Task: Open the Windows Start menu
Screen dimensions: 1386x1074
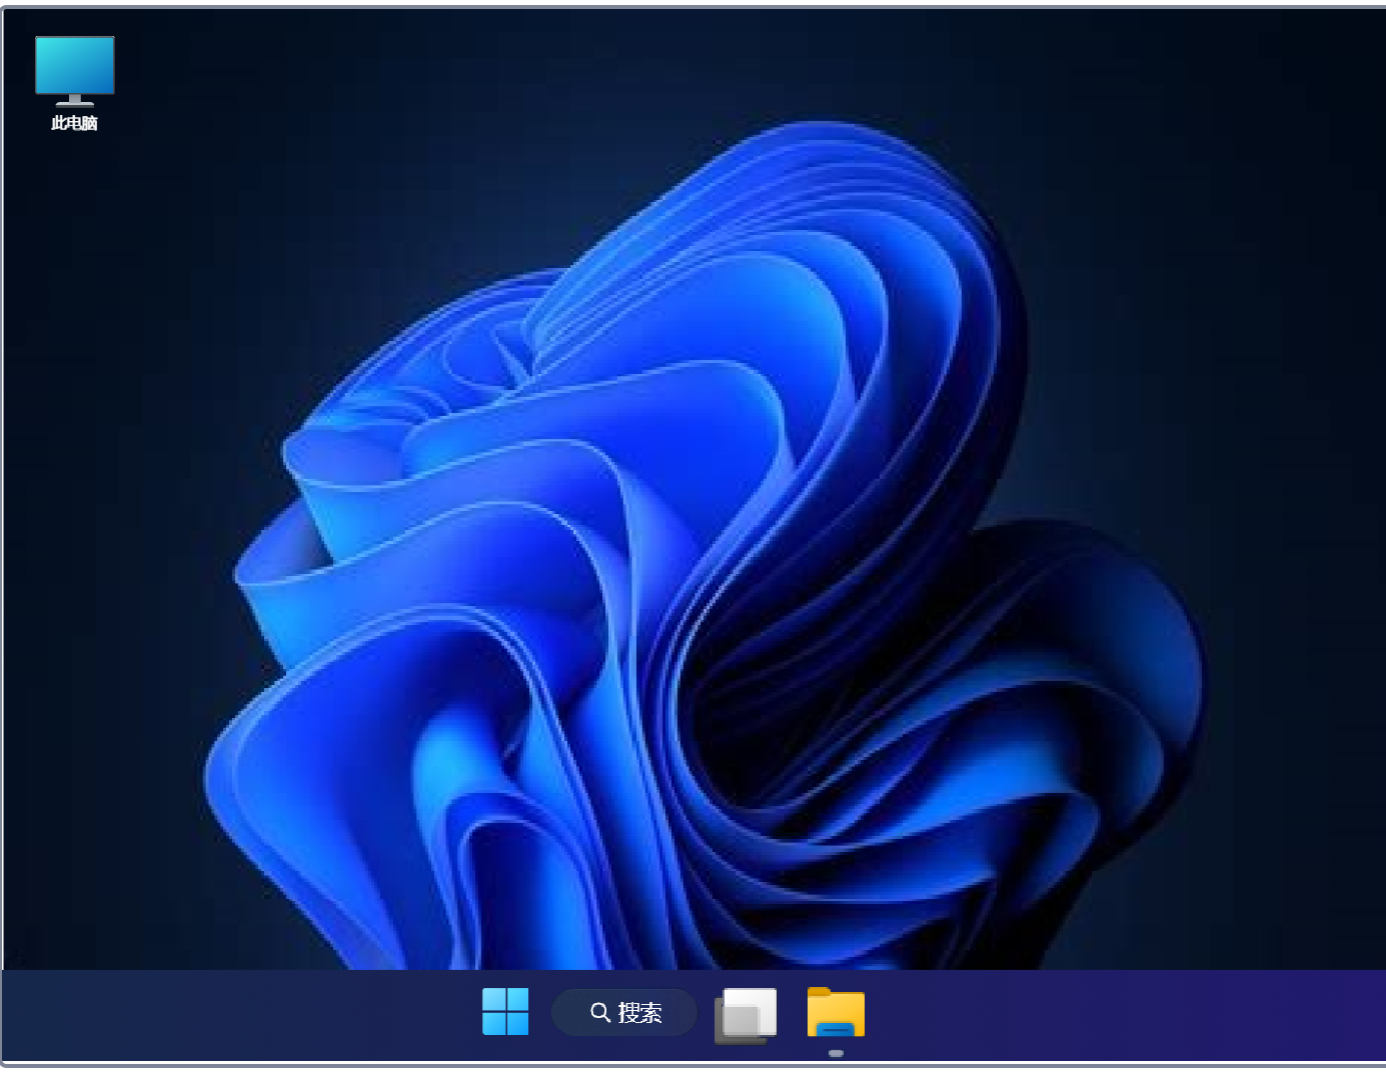Action: (505, 1012)
